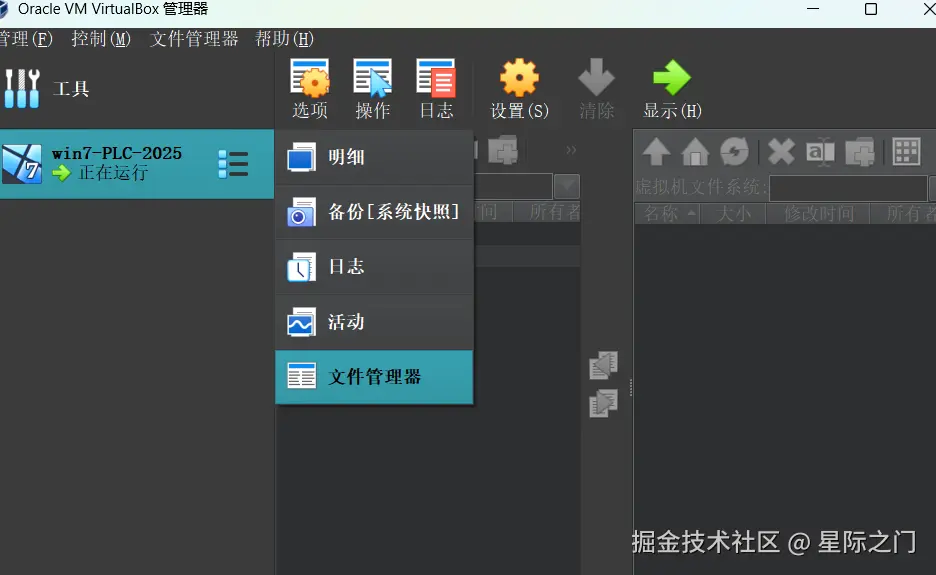Click grid properties icon in guest pane

pos(906,152)
